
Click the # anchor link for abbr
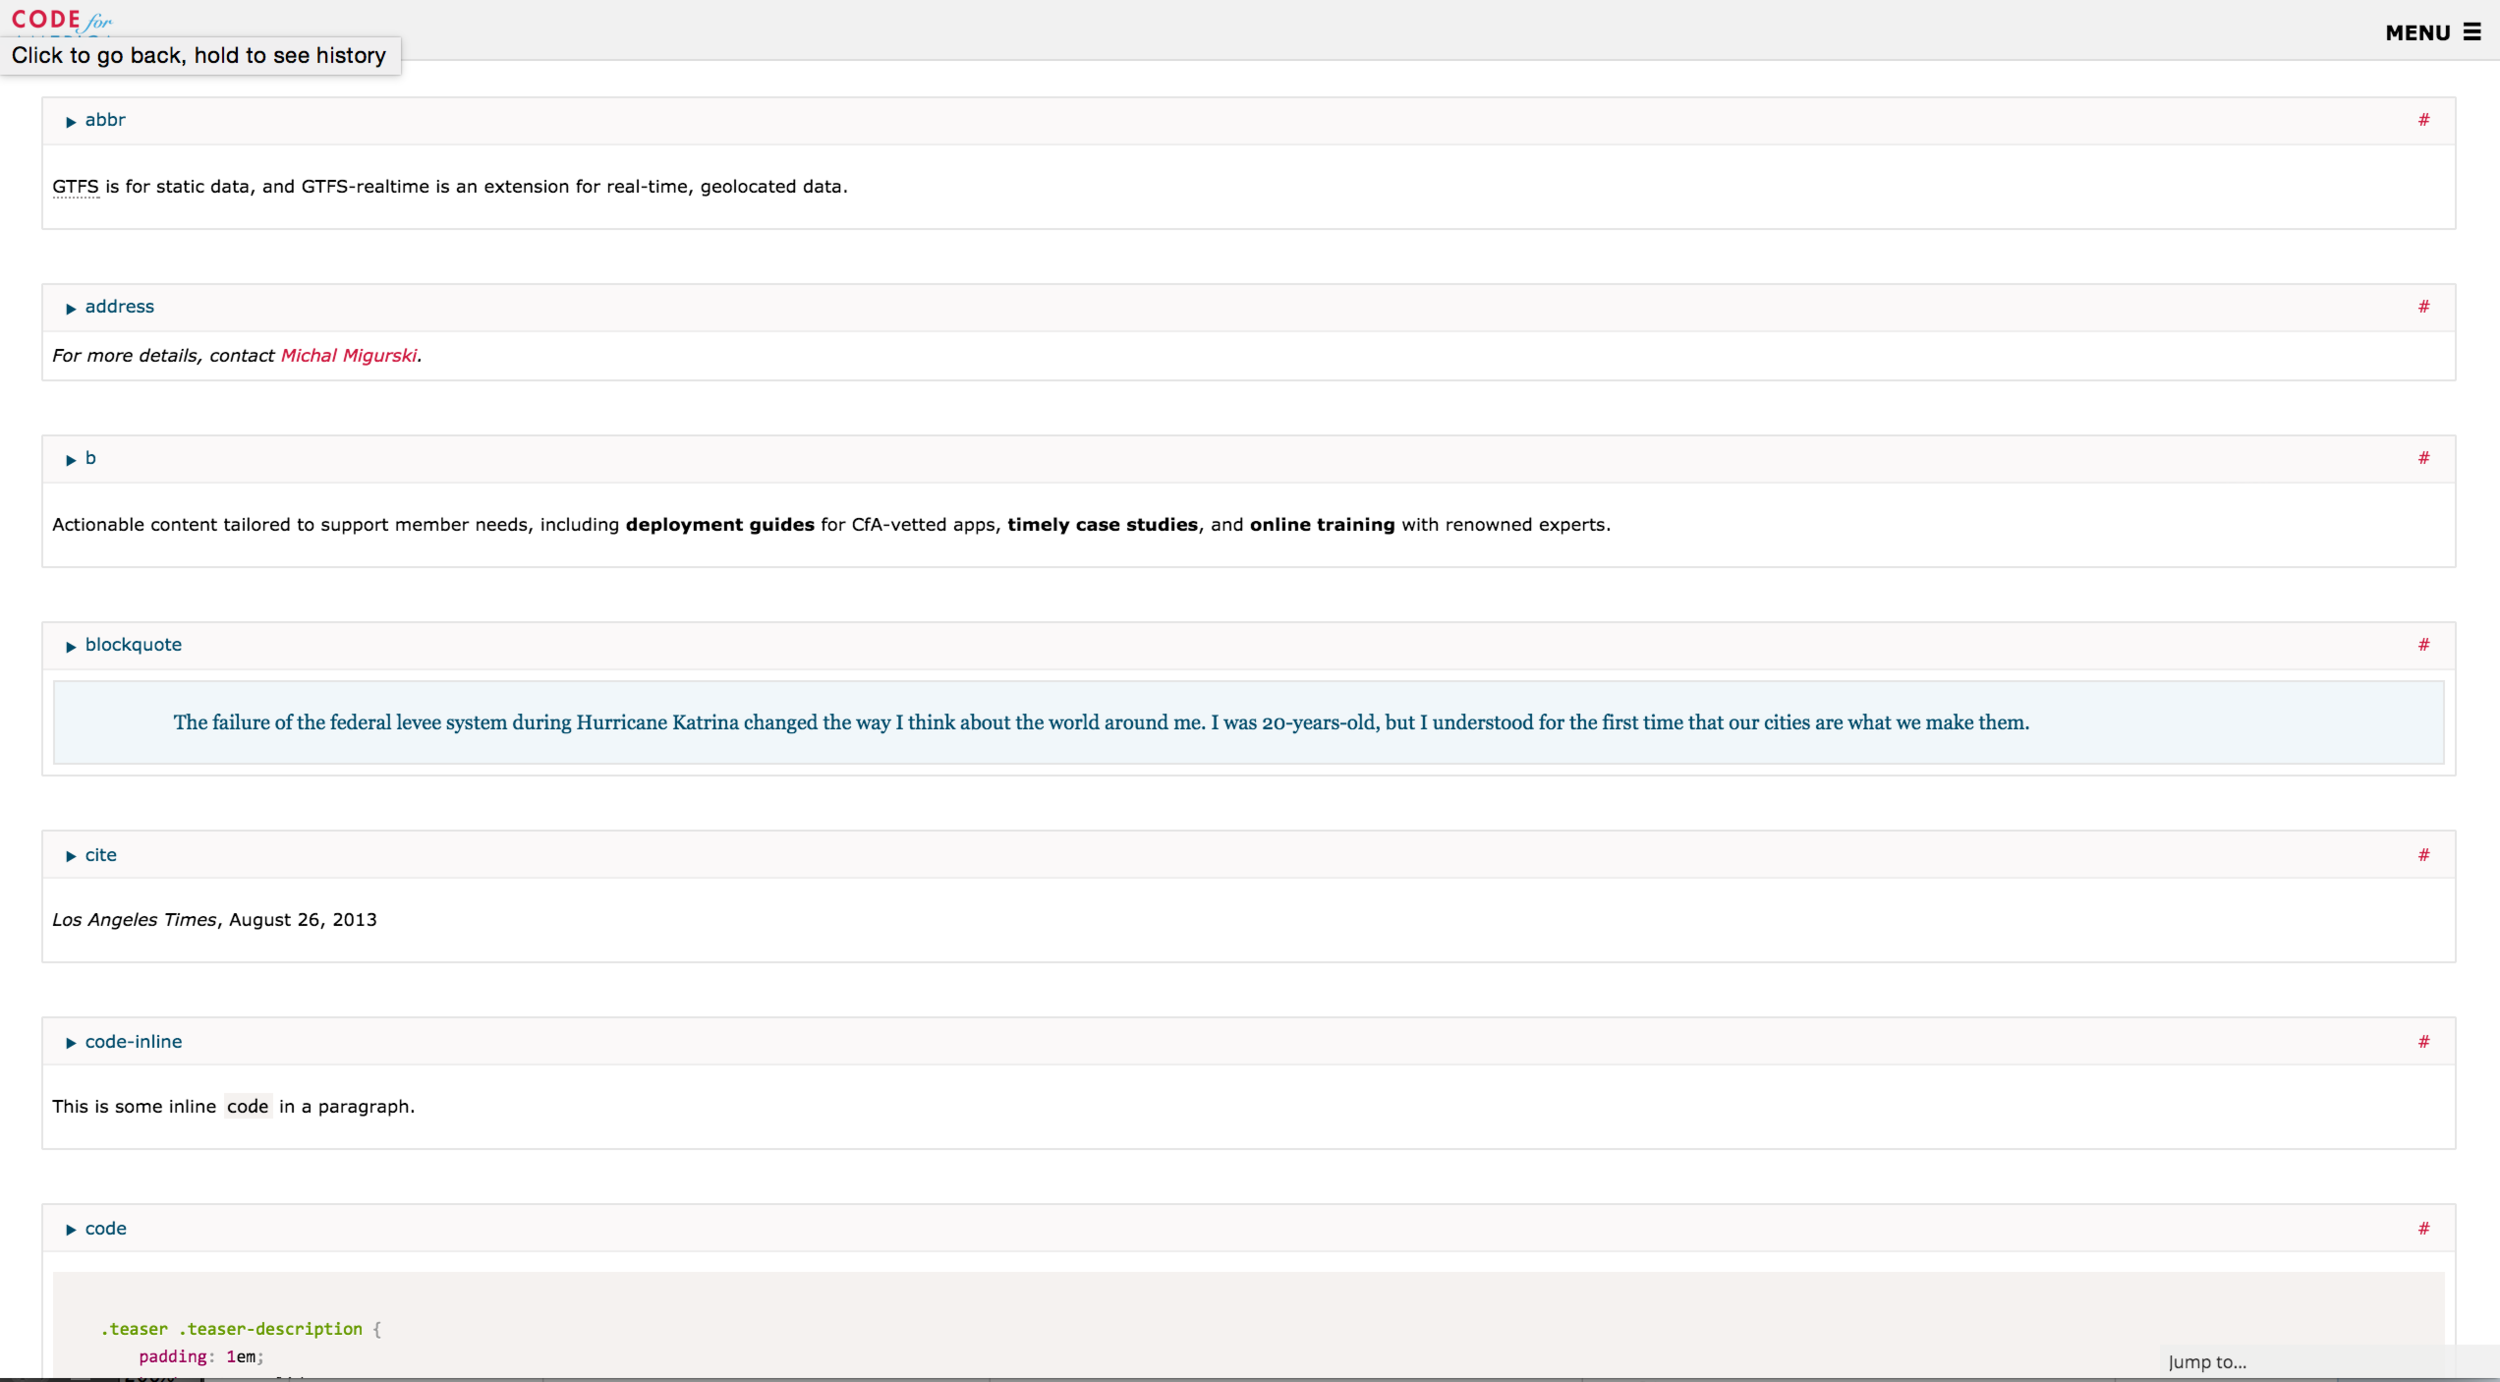coord(2424,120)
